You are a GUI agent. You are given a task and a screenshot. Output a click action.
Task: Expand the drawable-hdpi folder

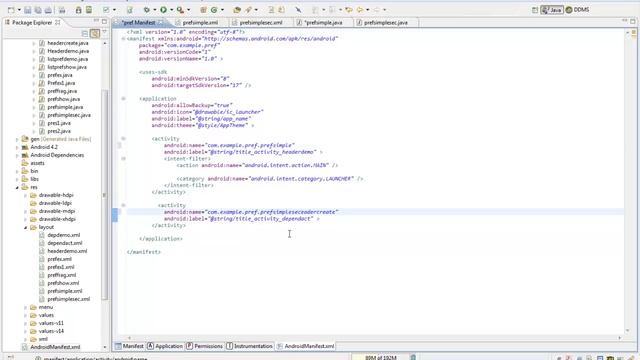point(25,196)
